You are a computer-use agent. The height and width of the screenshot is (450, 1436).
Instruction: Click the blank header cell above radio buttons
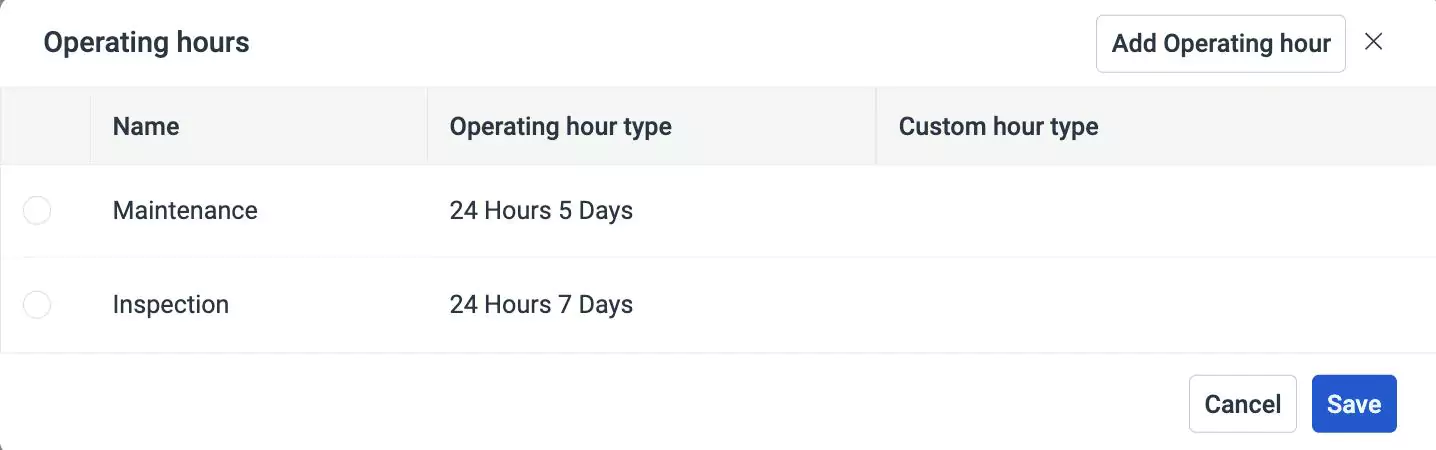coord(45,127)
